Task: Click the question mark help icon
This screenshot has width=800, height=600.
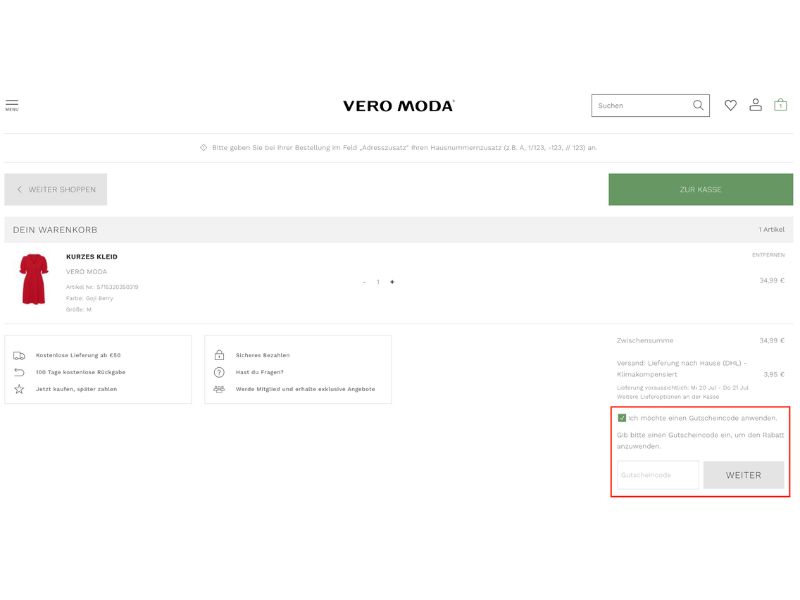Action: pos(219,372)
